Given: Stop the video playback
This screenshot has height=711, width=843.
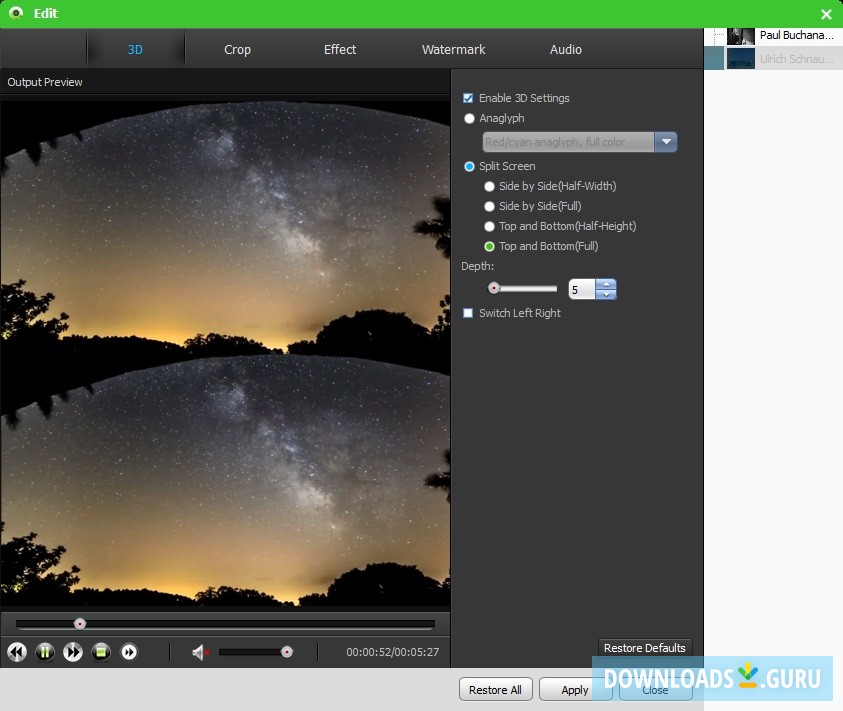Looking at the screenshot, I should click(101, 652).
